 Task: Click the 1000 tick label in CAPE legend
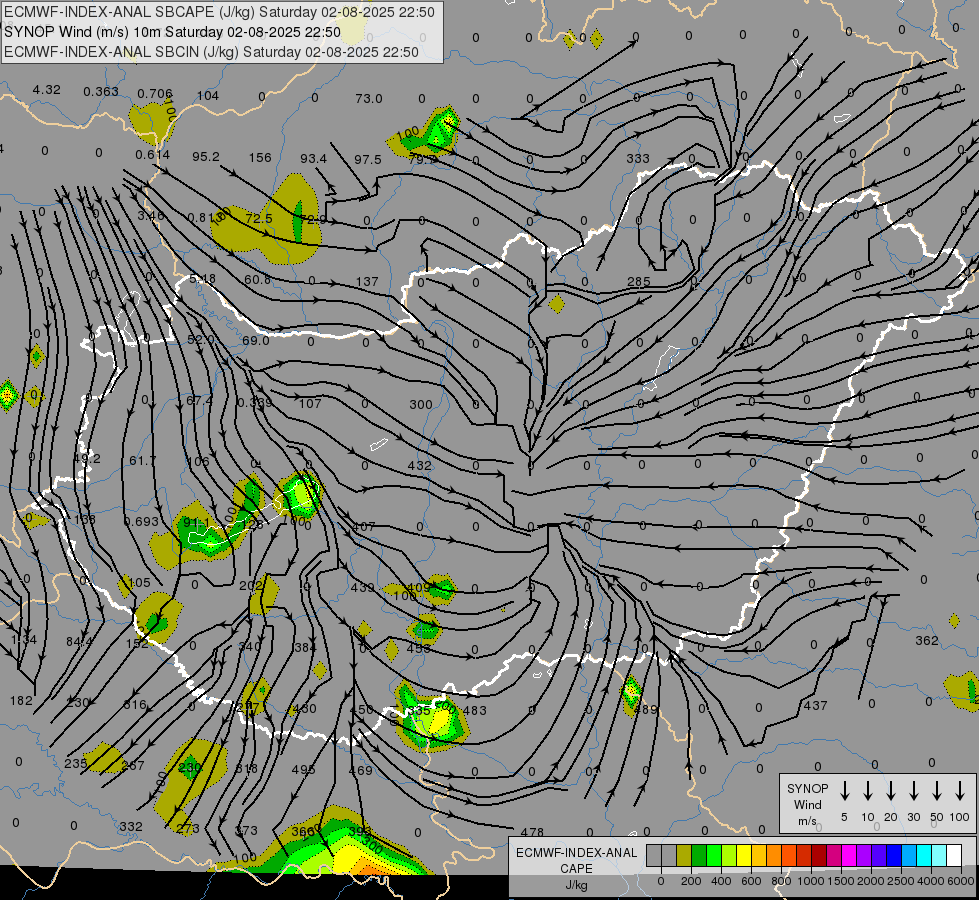tap(811, 881)
